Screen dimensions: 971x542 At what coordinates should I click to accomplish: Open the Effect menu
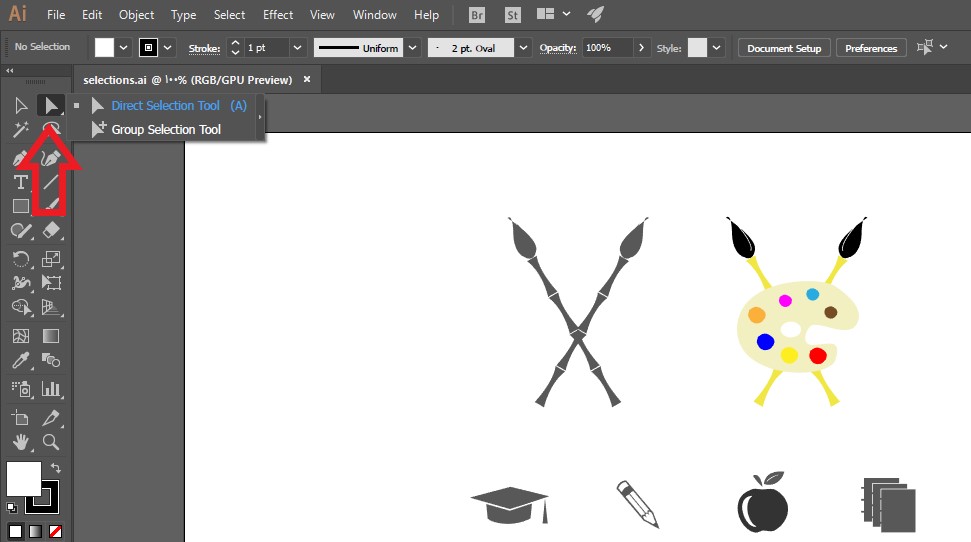tap(278, 15)
